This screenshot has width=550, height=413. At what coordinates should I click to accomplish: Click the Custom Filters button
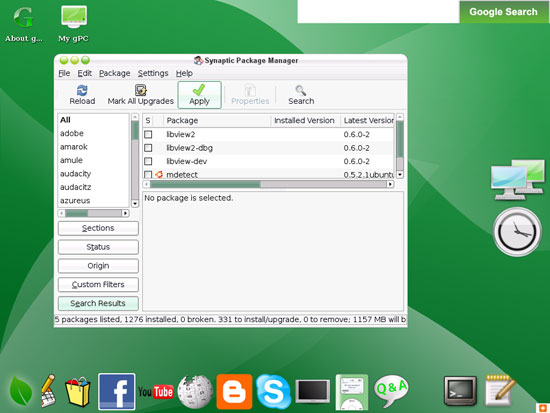click(x=98, y=285)
